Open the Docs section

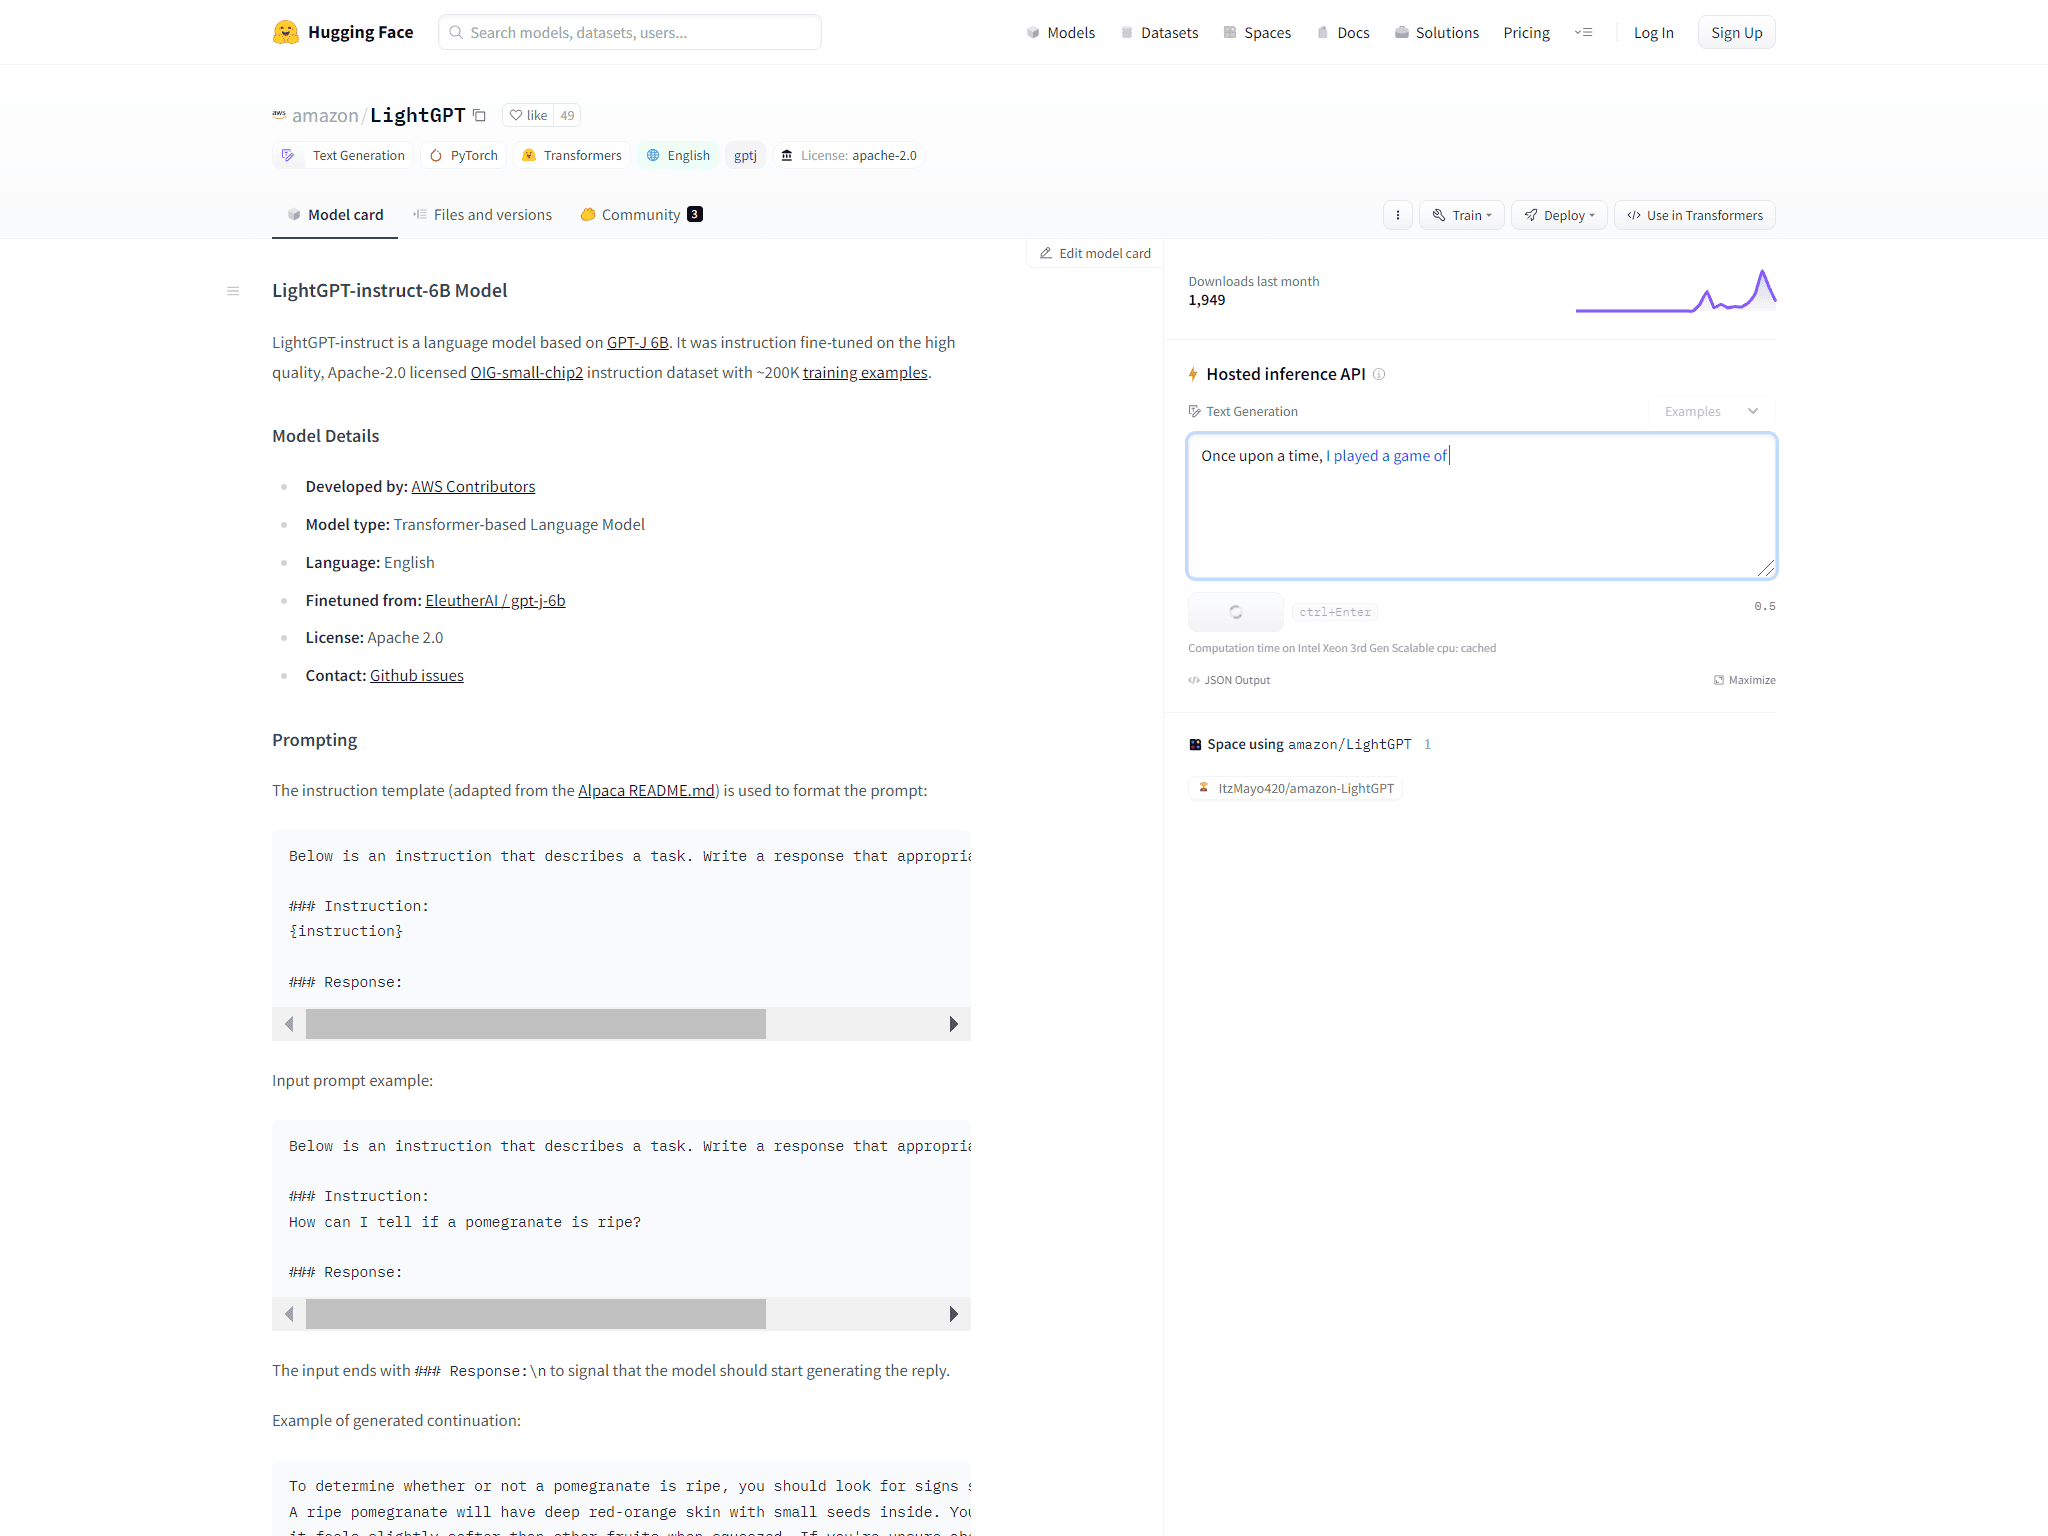pos(1343,32)
